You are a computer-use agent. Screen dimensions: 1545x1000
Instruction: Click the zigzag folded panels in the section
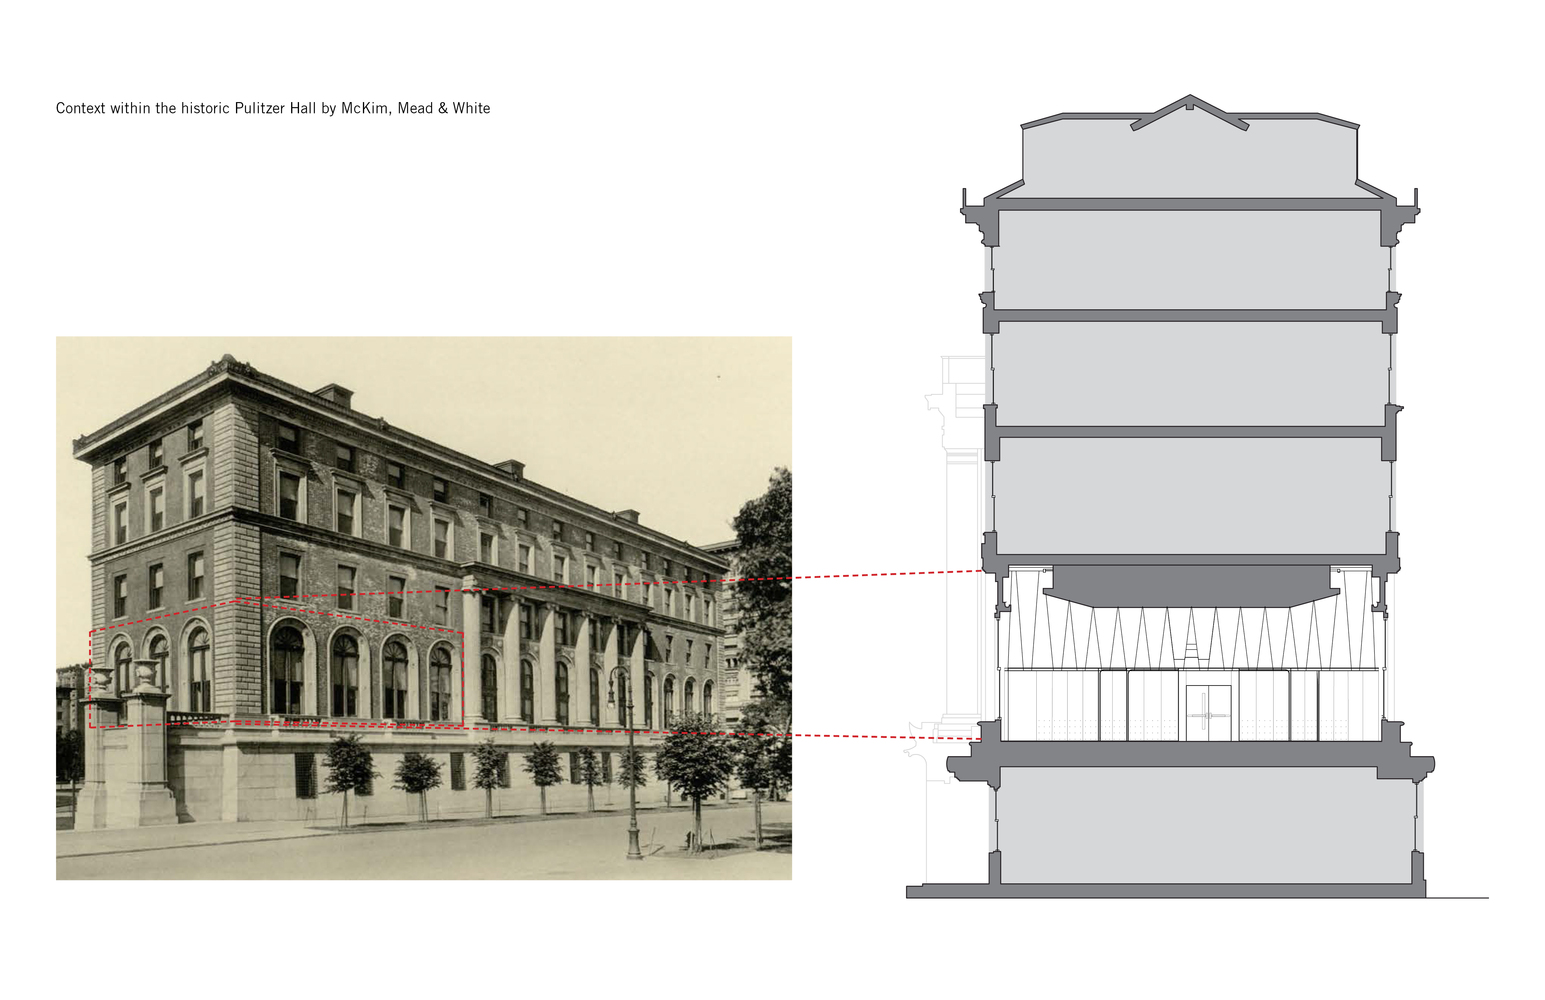(x=1190, y=637)
